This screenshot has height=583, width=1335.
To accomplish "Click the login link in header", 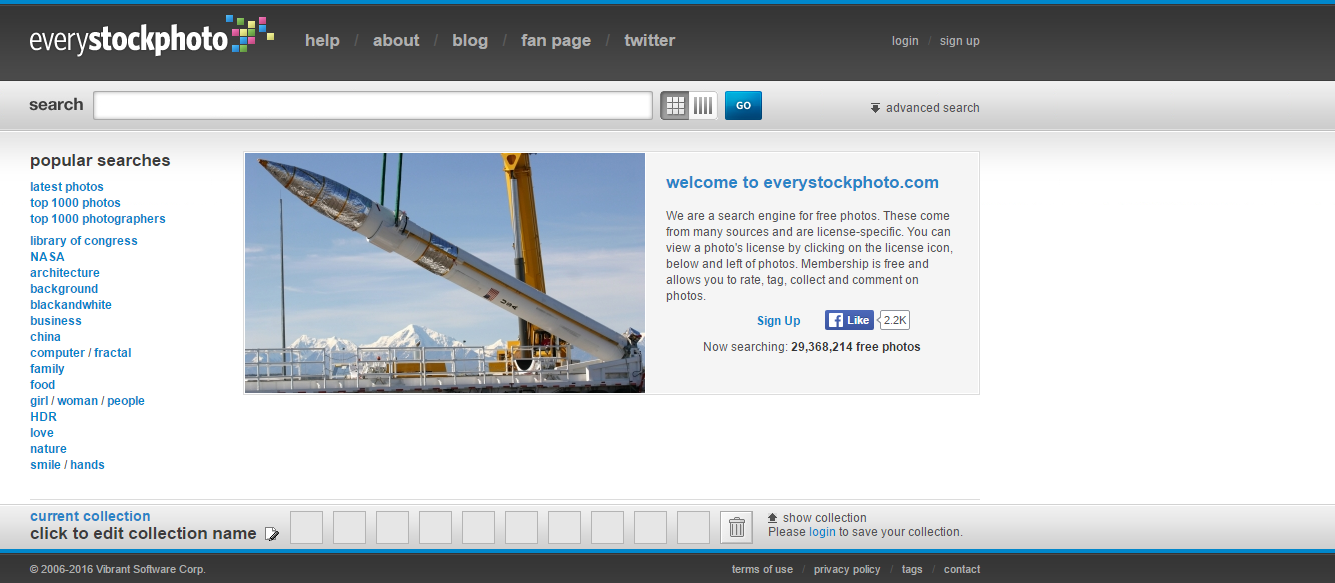I will (x=905, y=41).
